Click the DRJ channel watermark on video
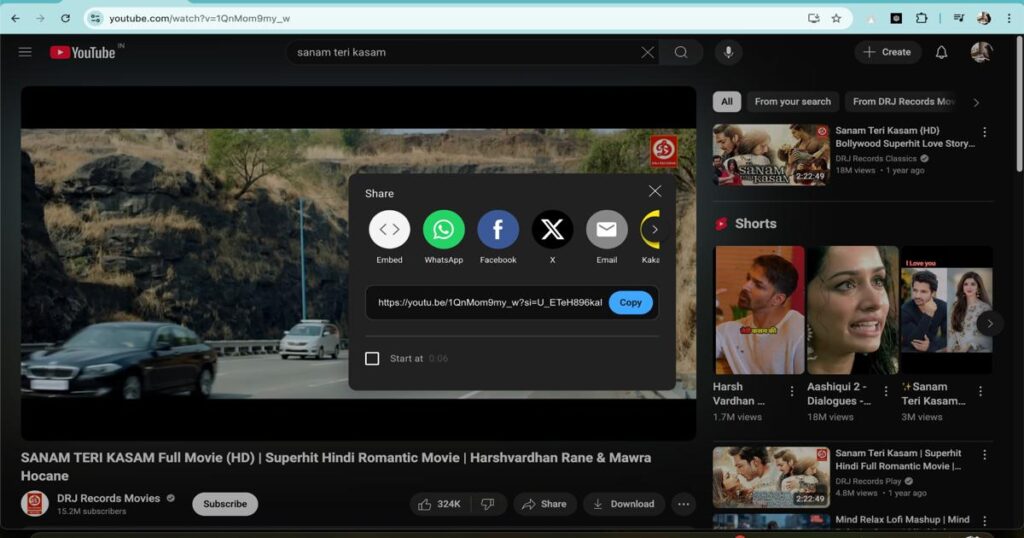Viewport: 1024px width, 538px height. (664, 150)
